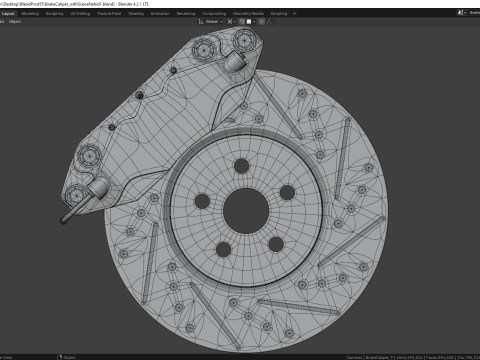Screen dimensions: 480x360
Task: Click BrakeCaliper object name in status bar
Action: tap(378, 357)
